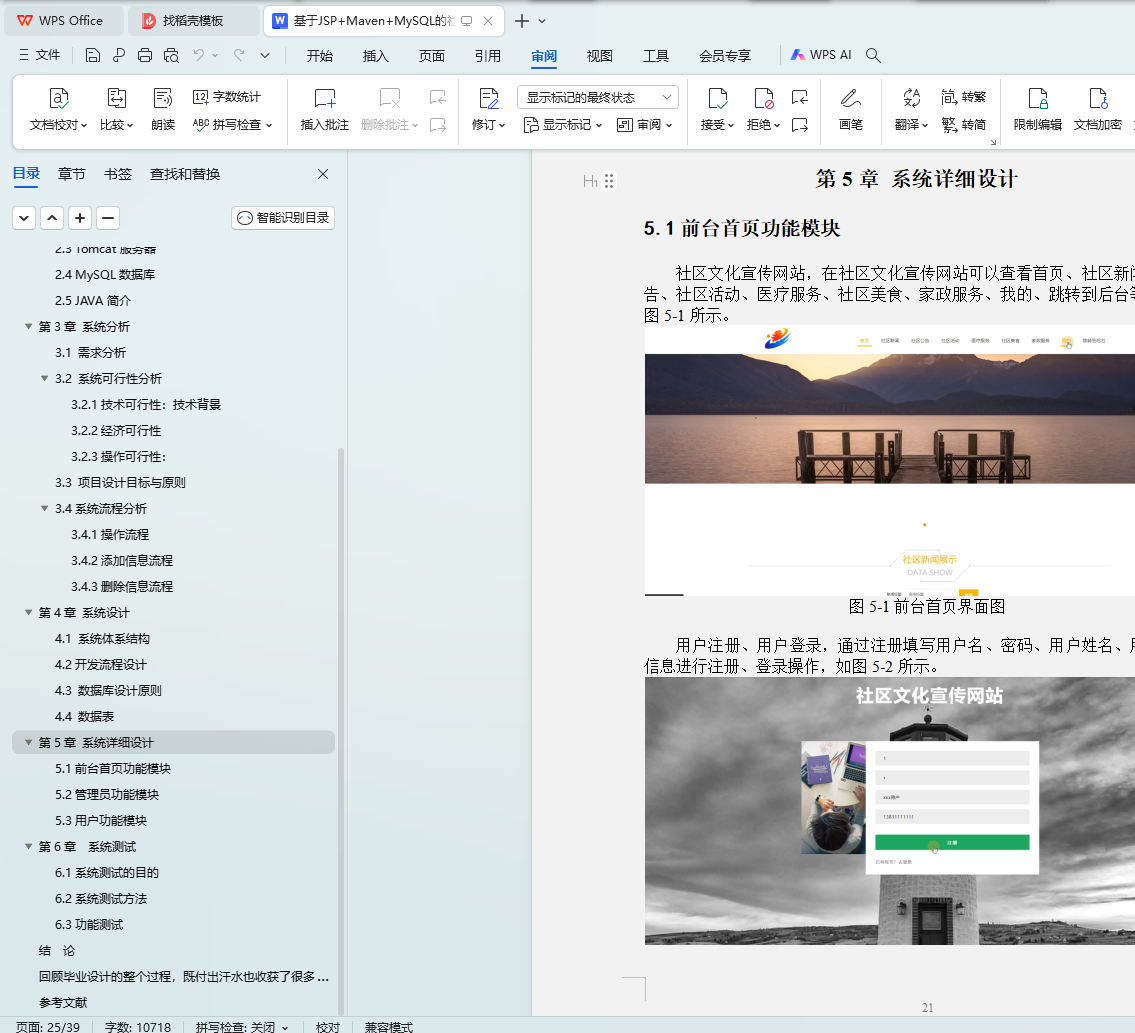Open 比较 compare documents tool

point(116,109)
